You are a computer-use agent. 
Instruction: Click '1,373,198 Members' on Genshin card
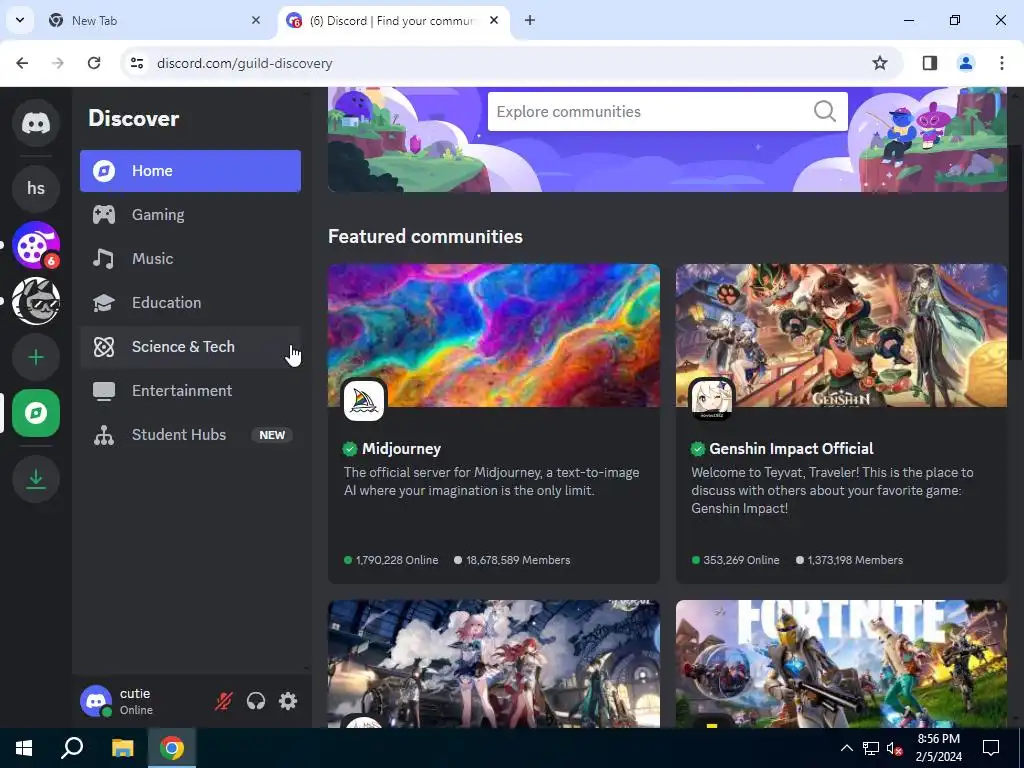855,560
